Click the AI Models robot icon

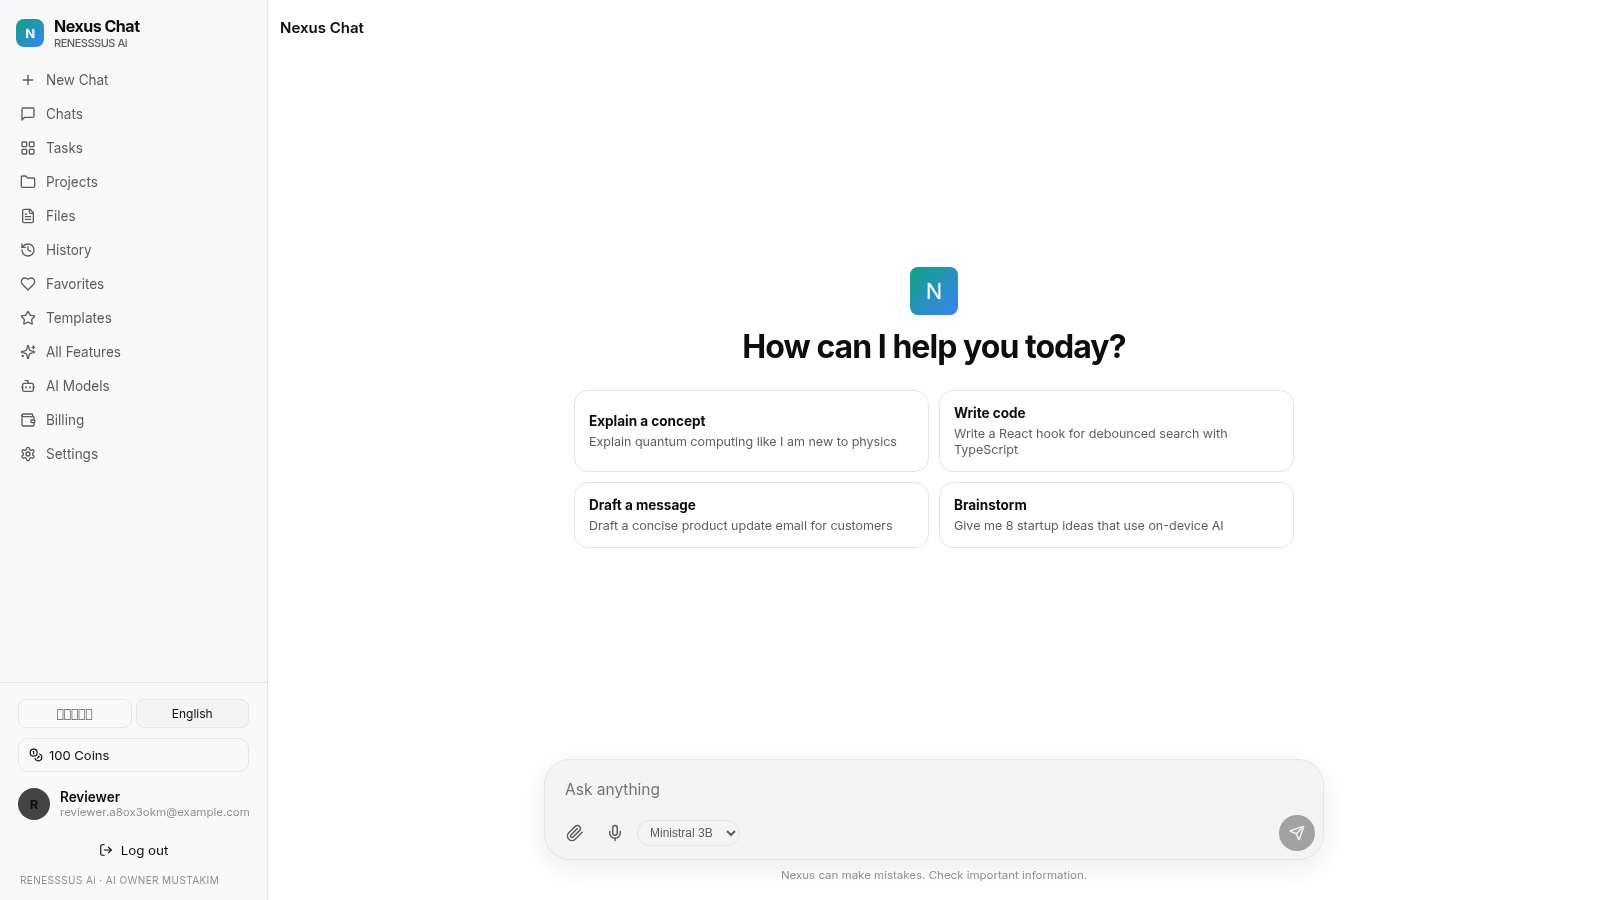pos(28,386)
